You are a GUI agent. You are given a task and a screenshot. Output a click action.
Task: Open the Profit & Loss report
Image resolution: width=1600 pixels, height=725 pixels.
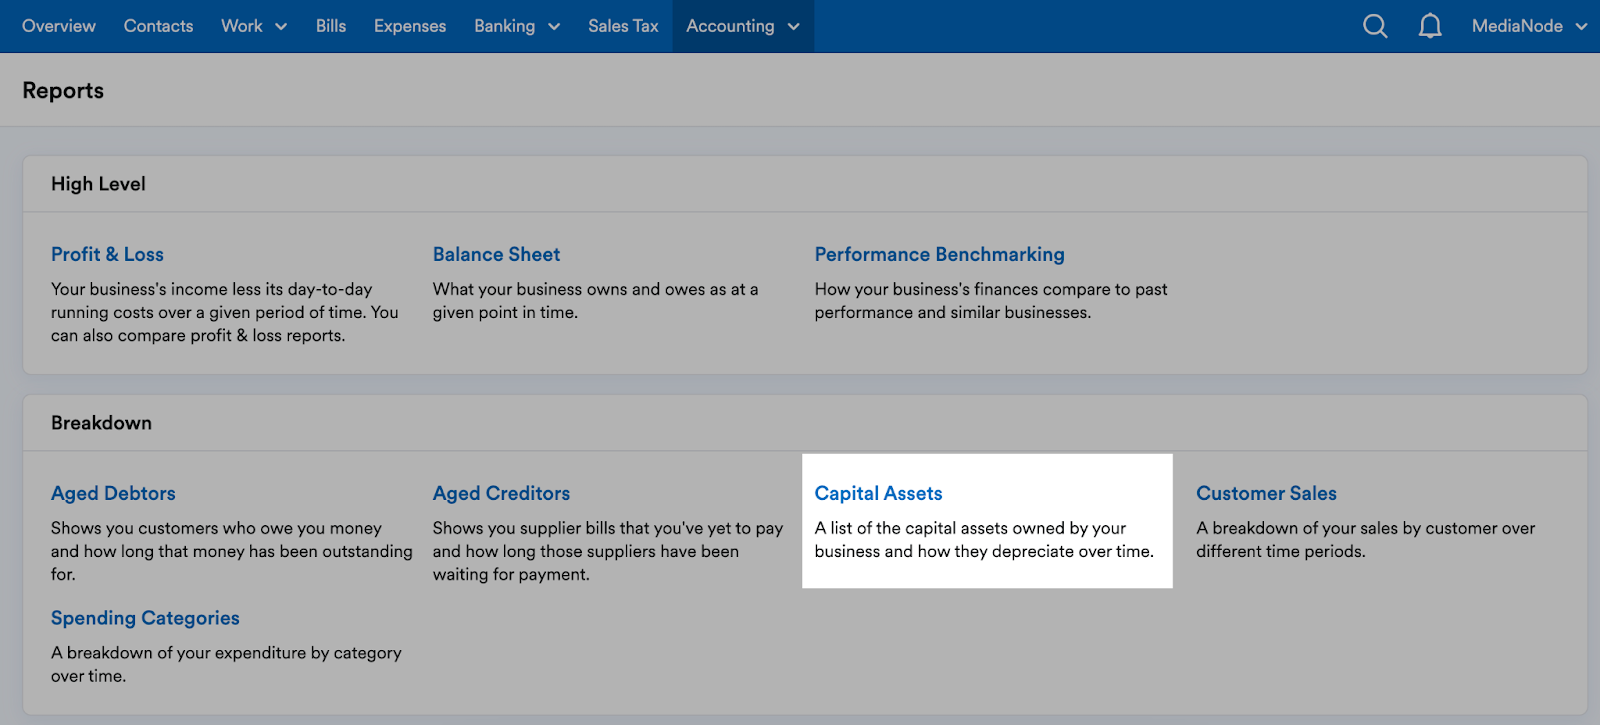(107, 254)
